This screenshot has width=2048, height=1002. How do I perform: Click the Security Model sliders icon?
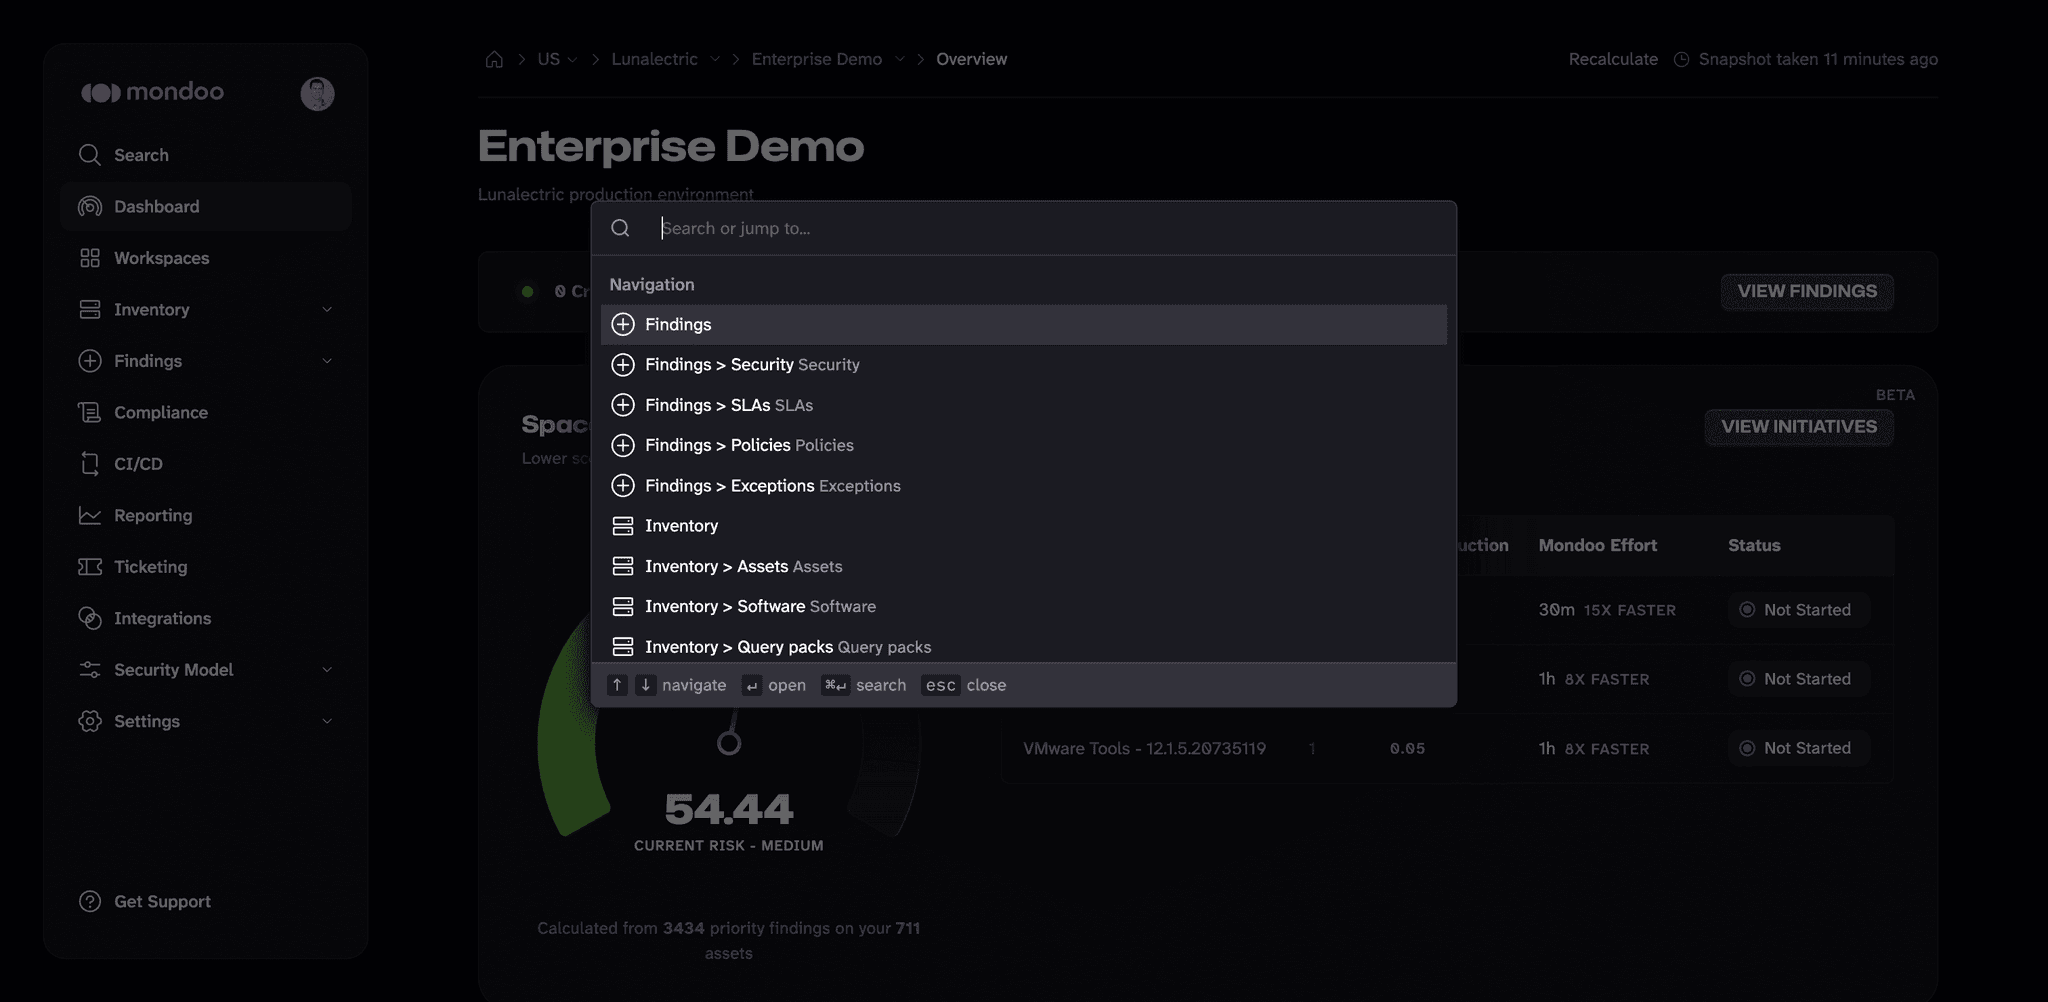click(x=90, y=670)
